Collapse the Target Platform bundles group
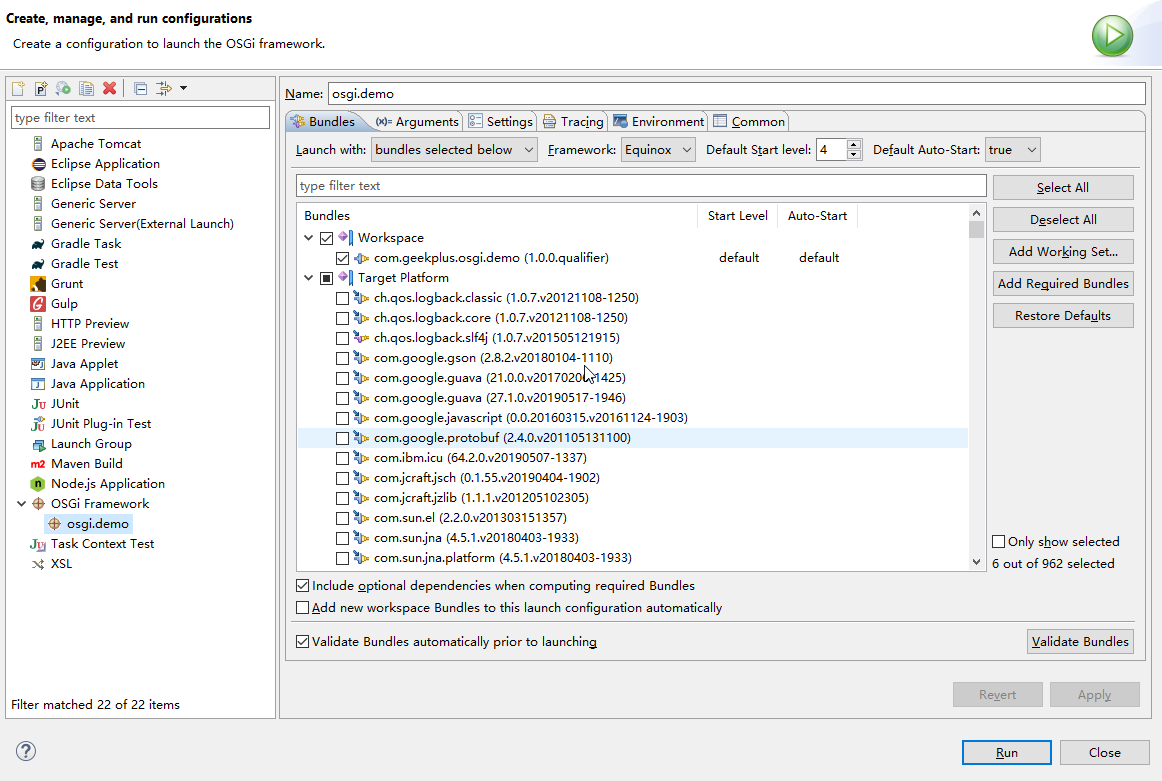The width and height of the screenshot is (1162, 781). coord(308,278)
